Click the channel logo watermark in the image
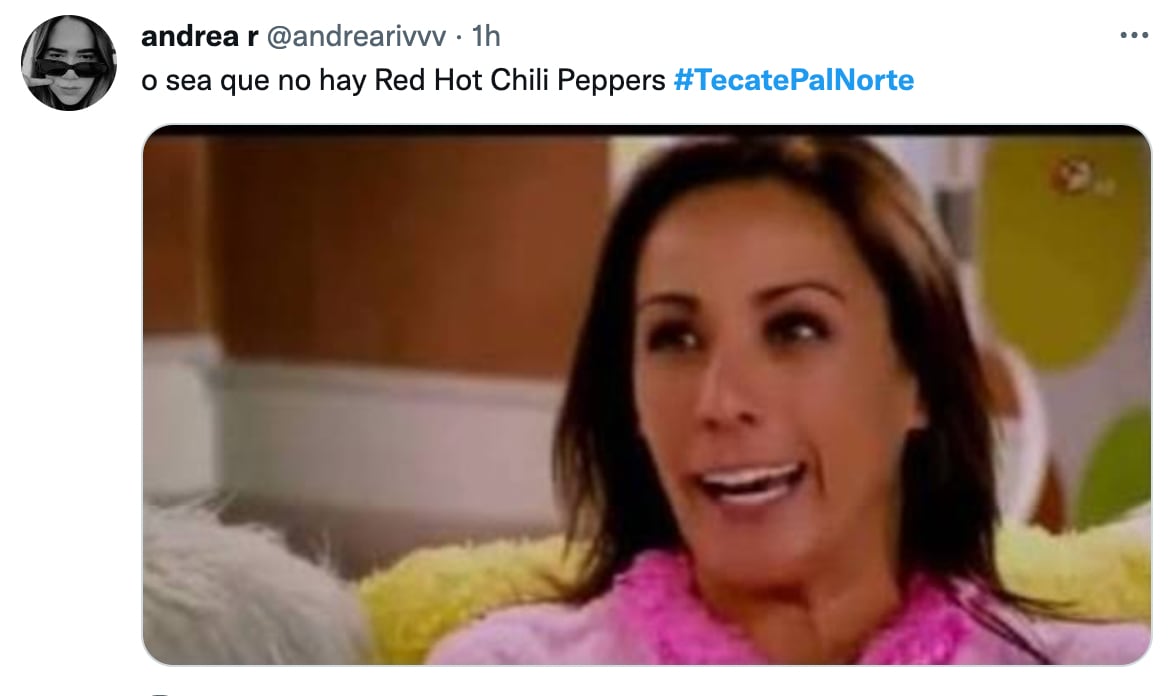Image resolution: width=1176 pixels, height=696 pixels. click(1082, 178)
